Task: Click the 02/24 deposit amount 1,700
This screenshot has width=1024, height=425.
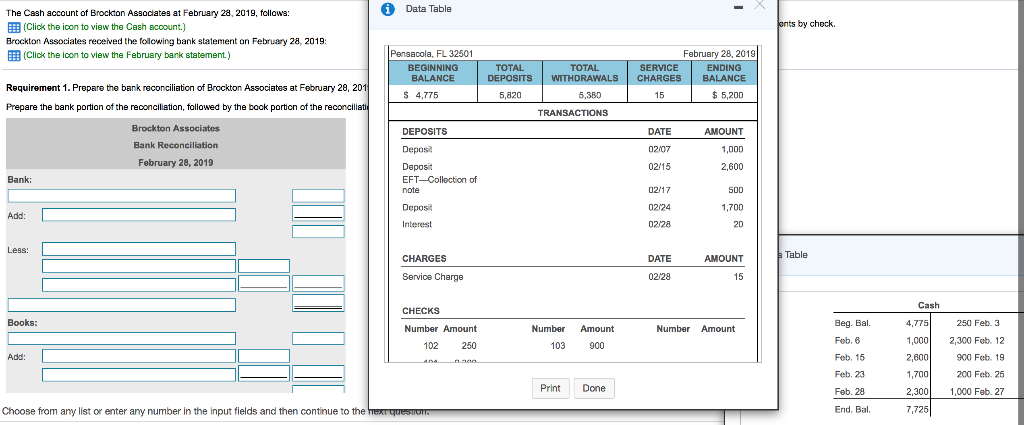Action: click(732, 208)
